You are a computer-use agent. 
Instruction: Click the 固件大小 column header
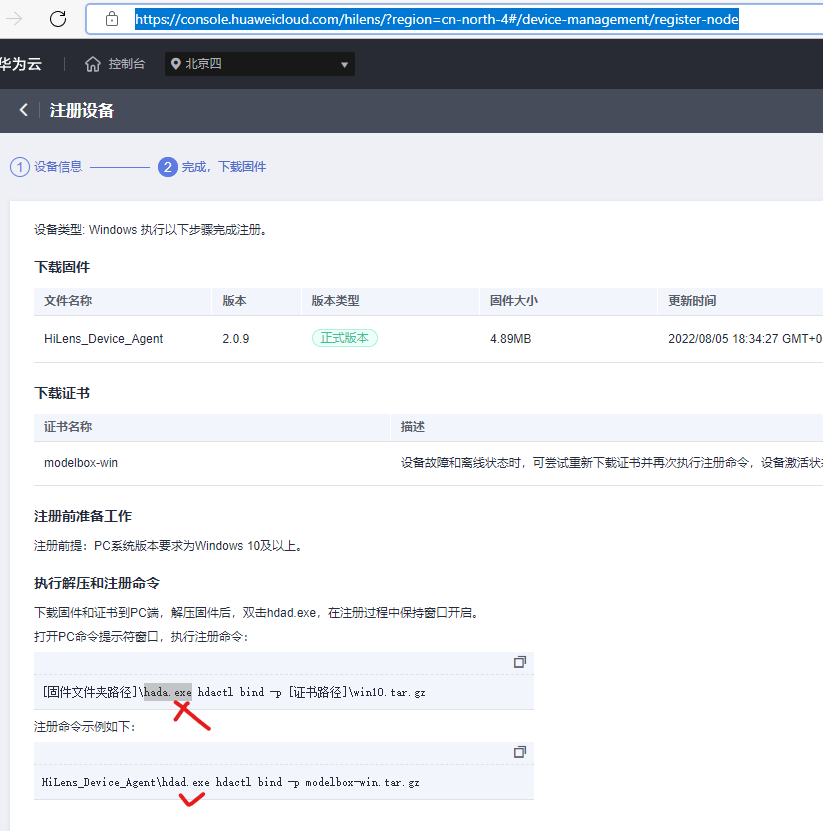[x=514, y=301]
